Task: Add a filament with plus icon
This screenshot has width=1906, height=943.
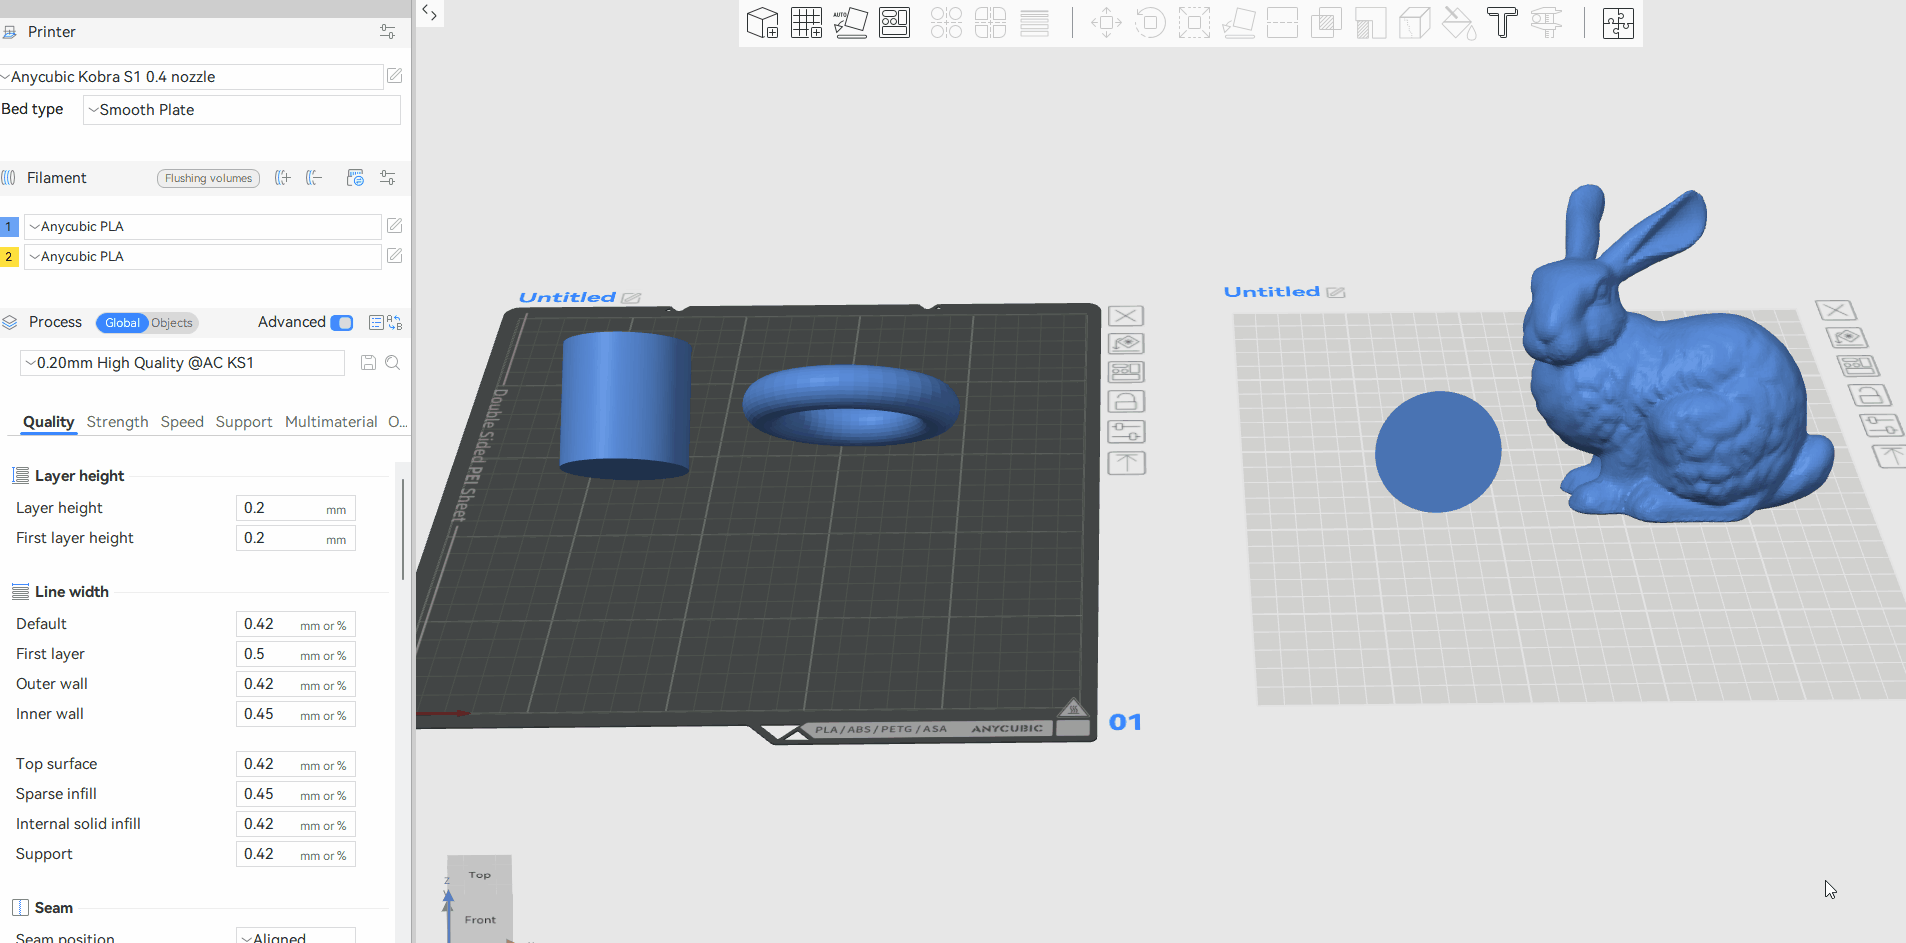Action: pos(283,178)
